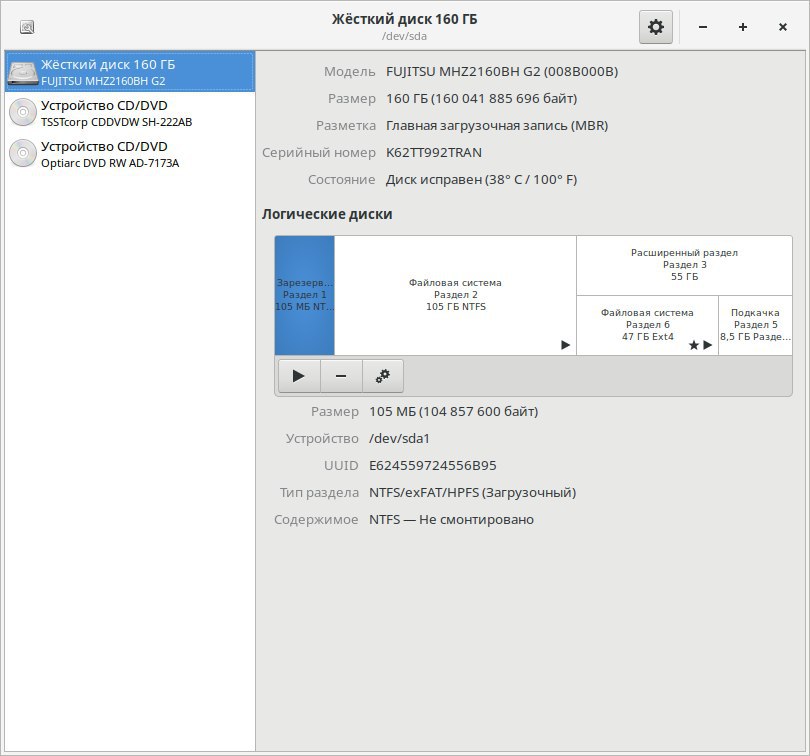Click partition type NTFS/exFAT/HPFS (Загрузочный)
The image size is (810, 756).
click(x=473, y=492)
